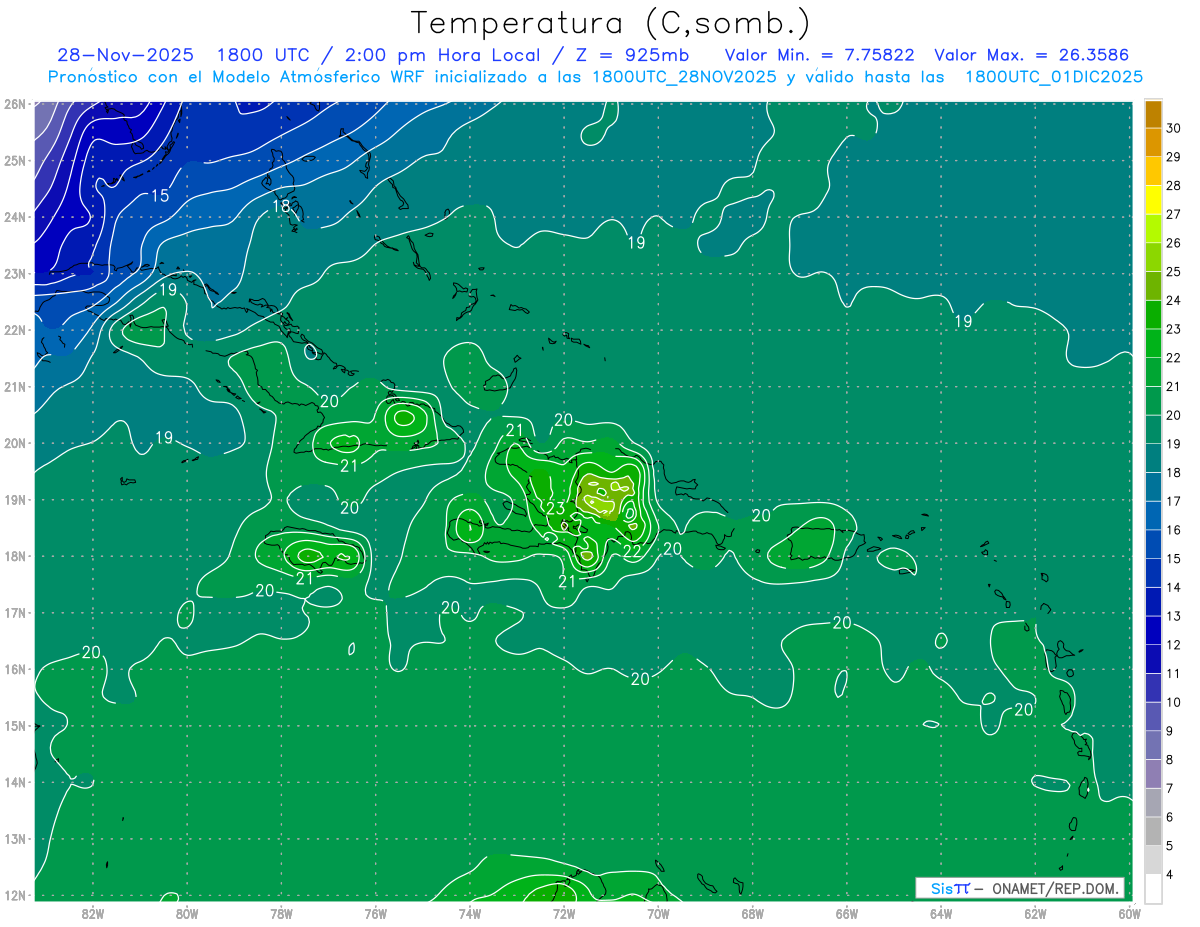Screen dimensions: 1200x927
Task: Click the contour label 22 on the map
Action: (632, 550)
